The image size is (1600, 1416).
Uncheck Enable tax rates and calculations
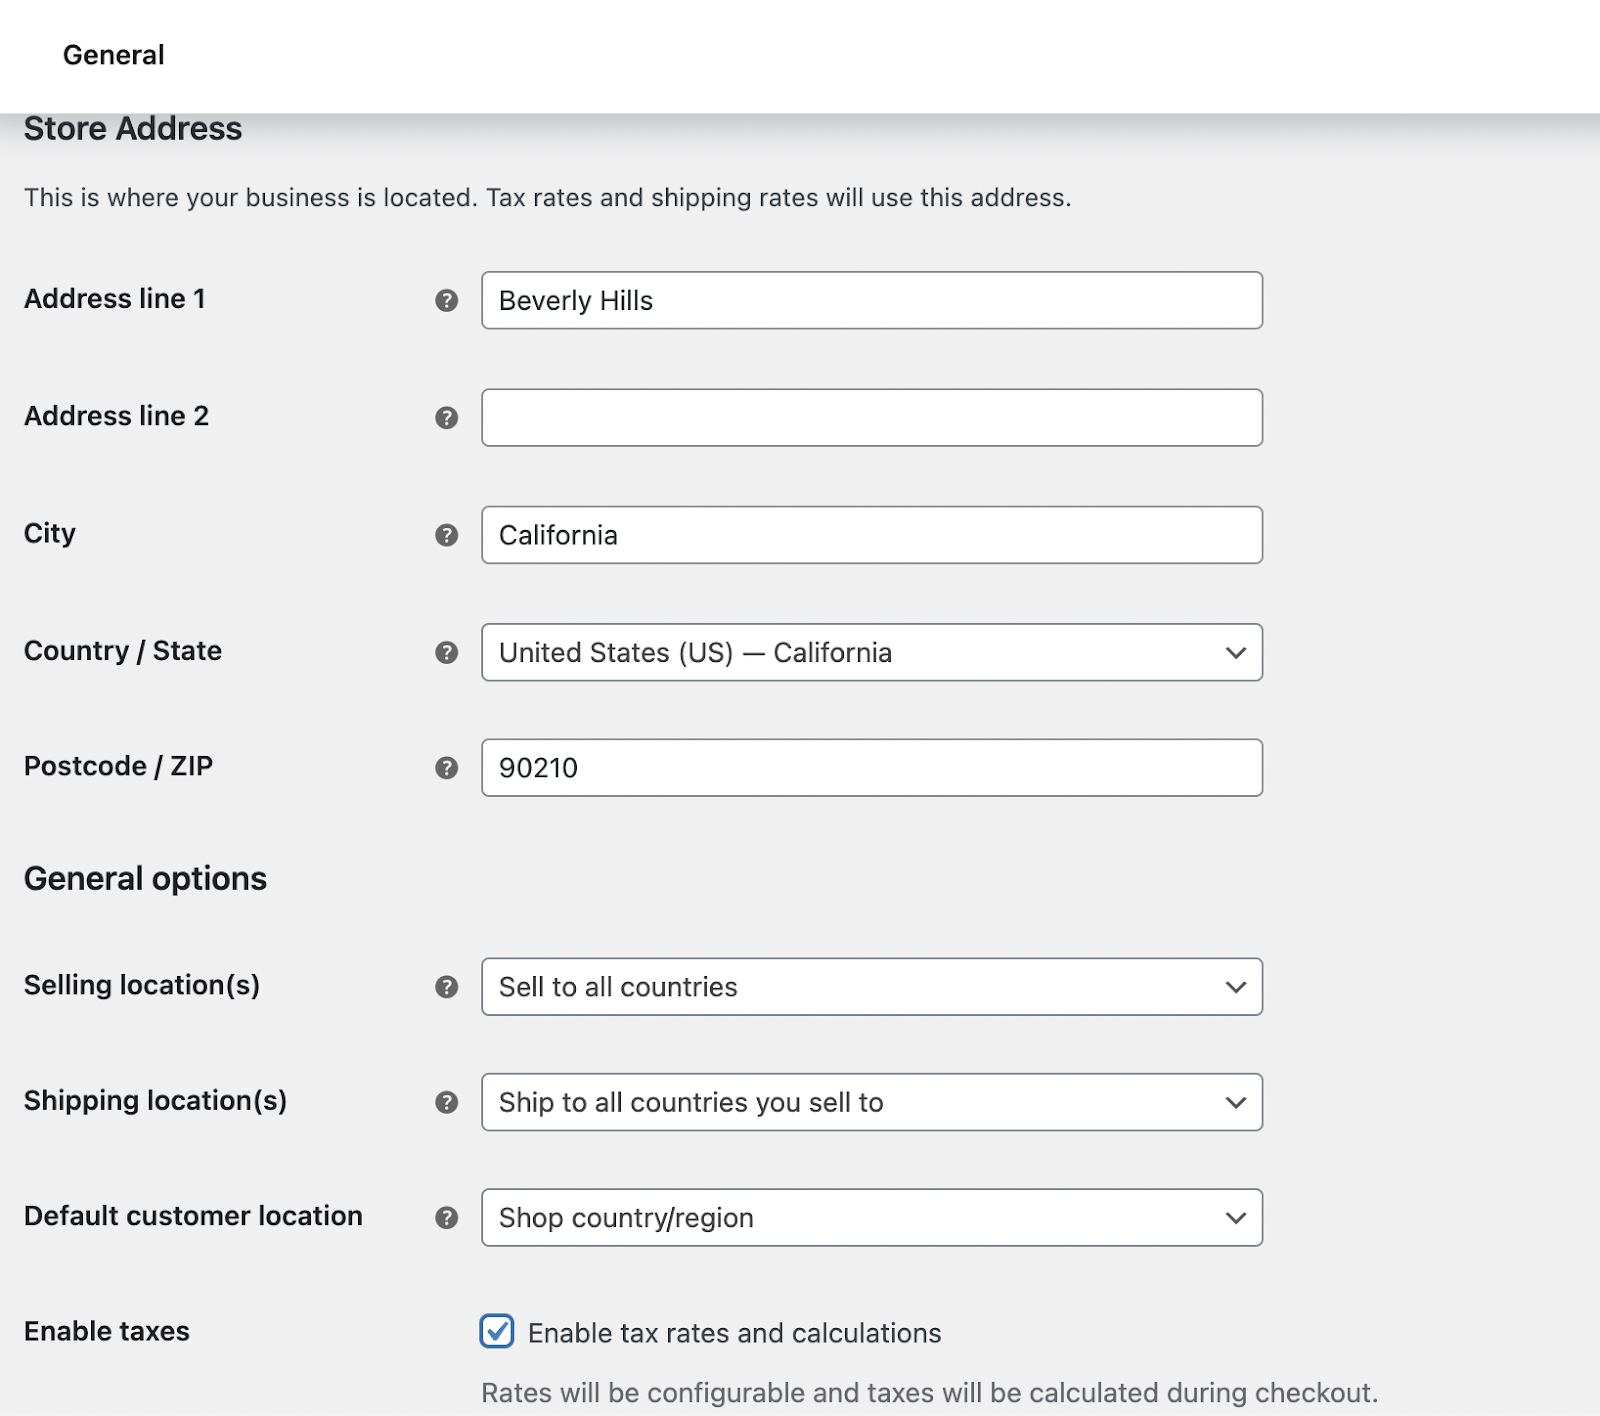coord(496,1332)
